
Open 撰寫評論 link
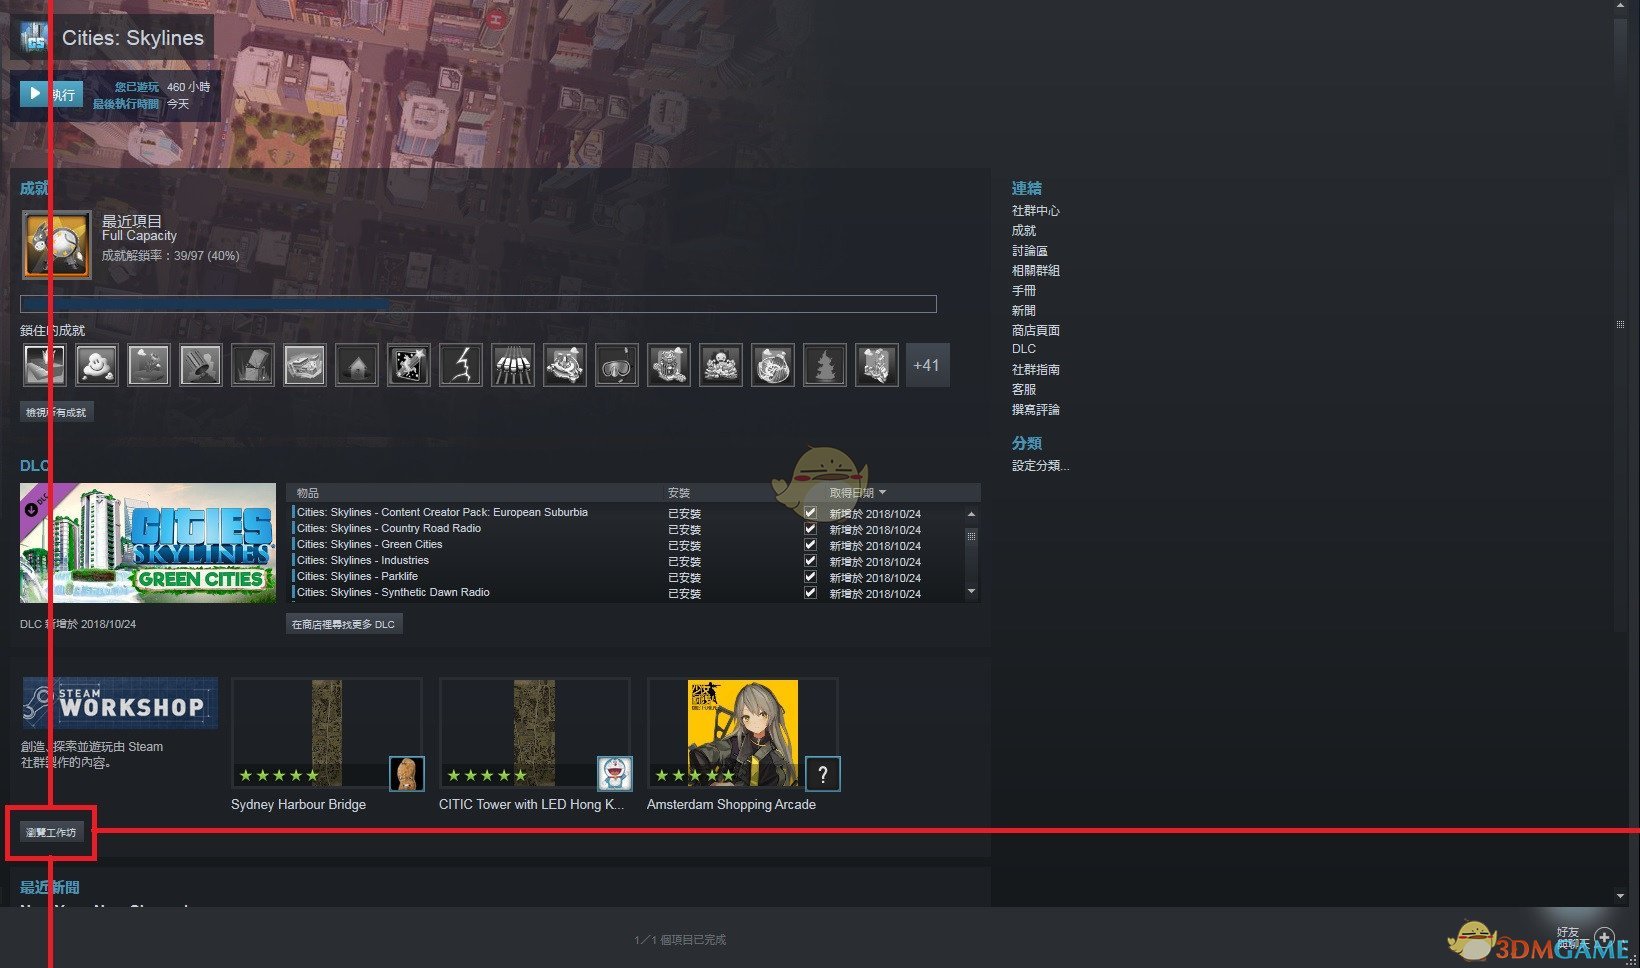[1035, 409]
